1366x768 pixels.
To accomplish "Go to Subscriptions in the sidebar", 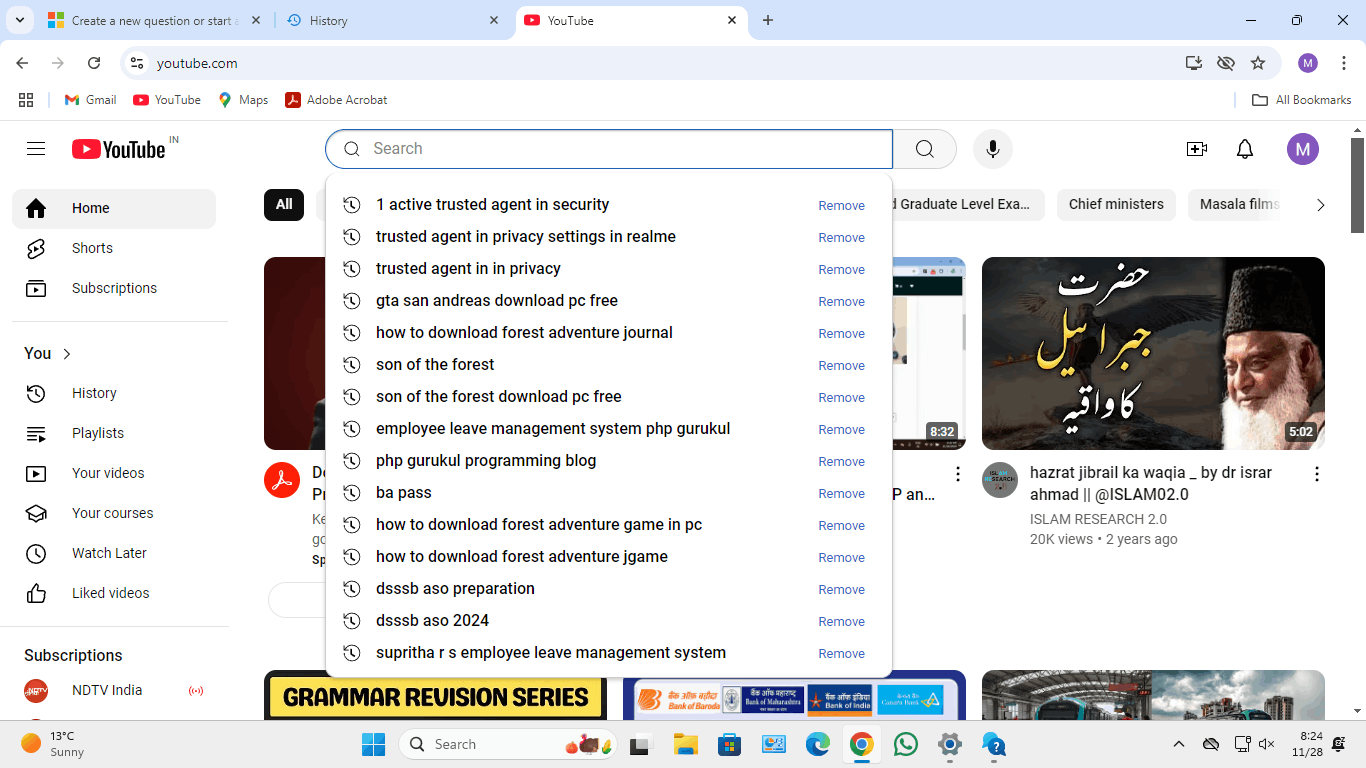I will [x=114, y=288].
